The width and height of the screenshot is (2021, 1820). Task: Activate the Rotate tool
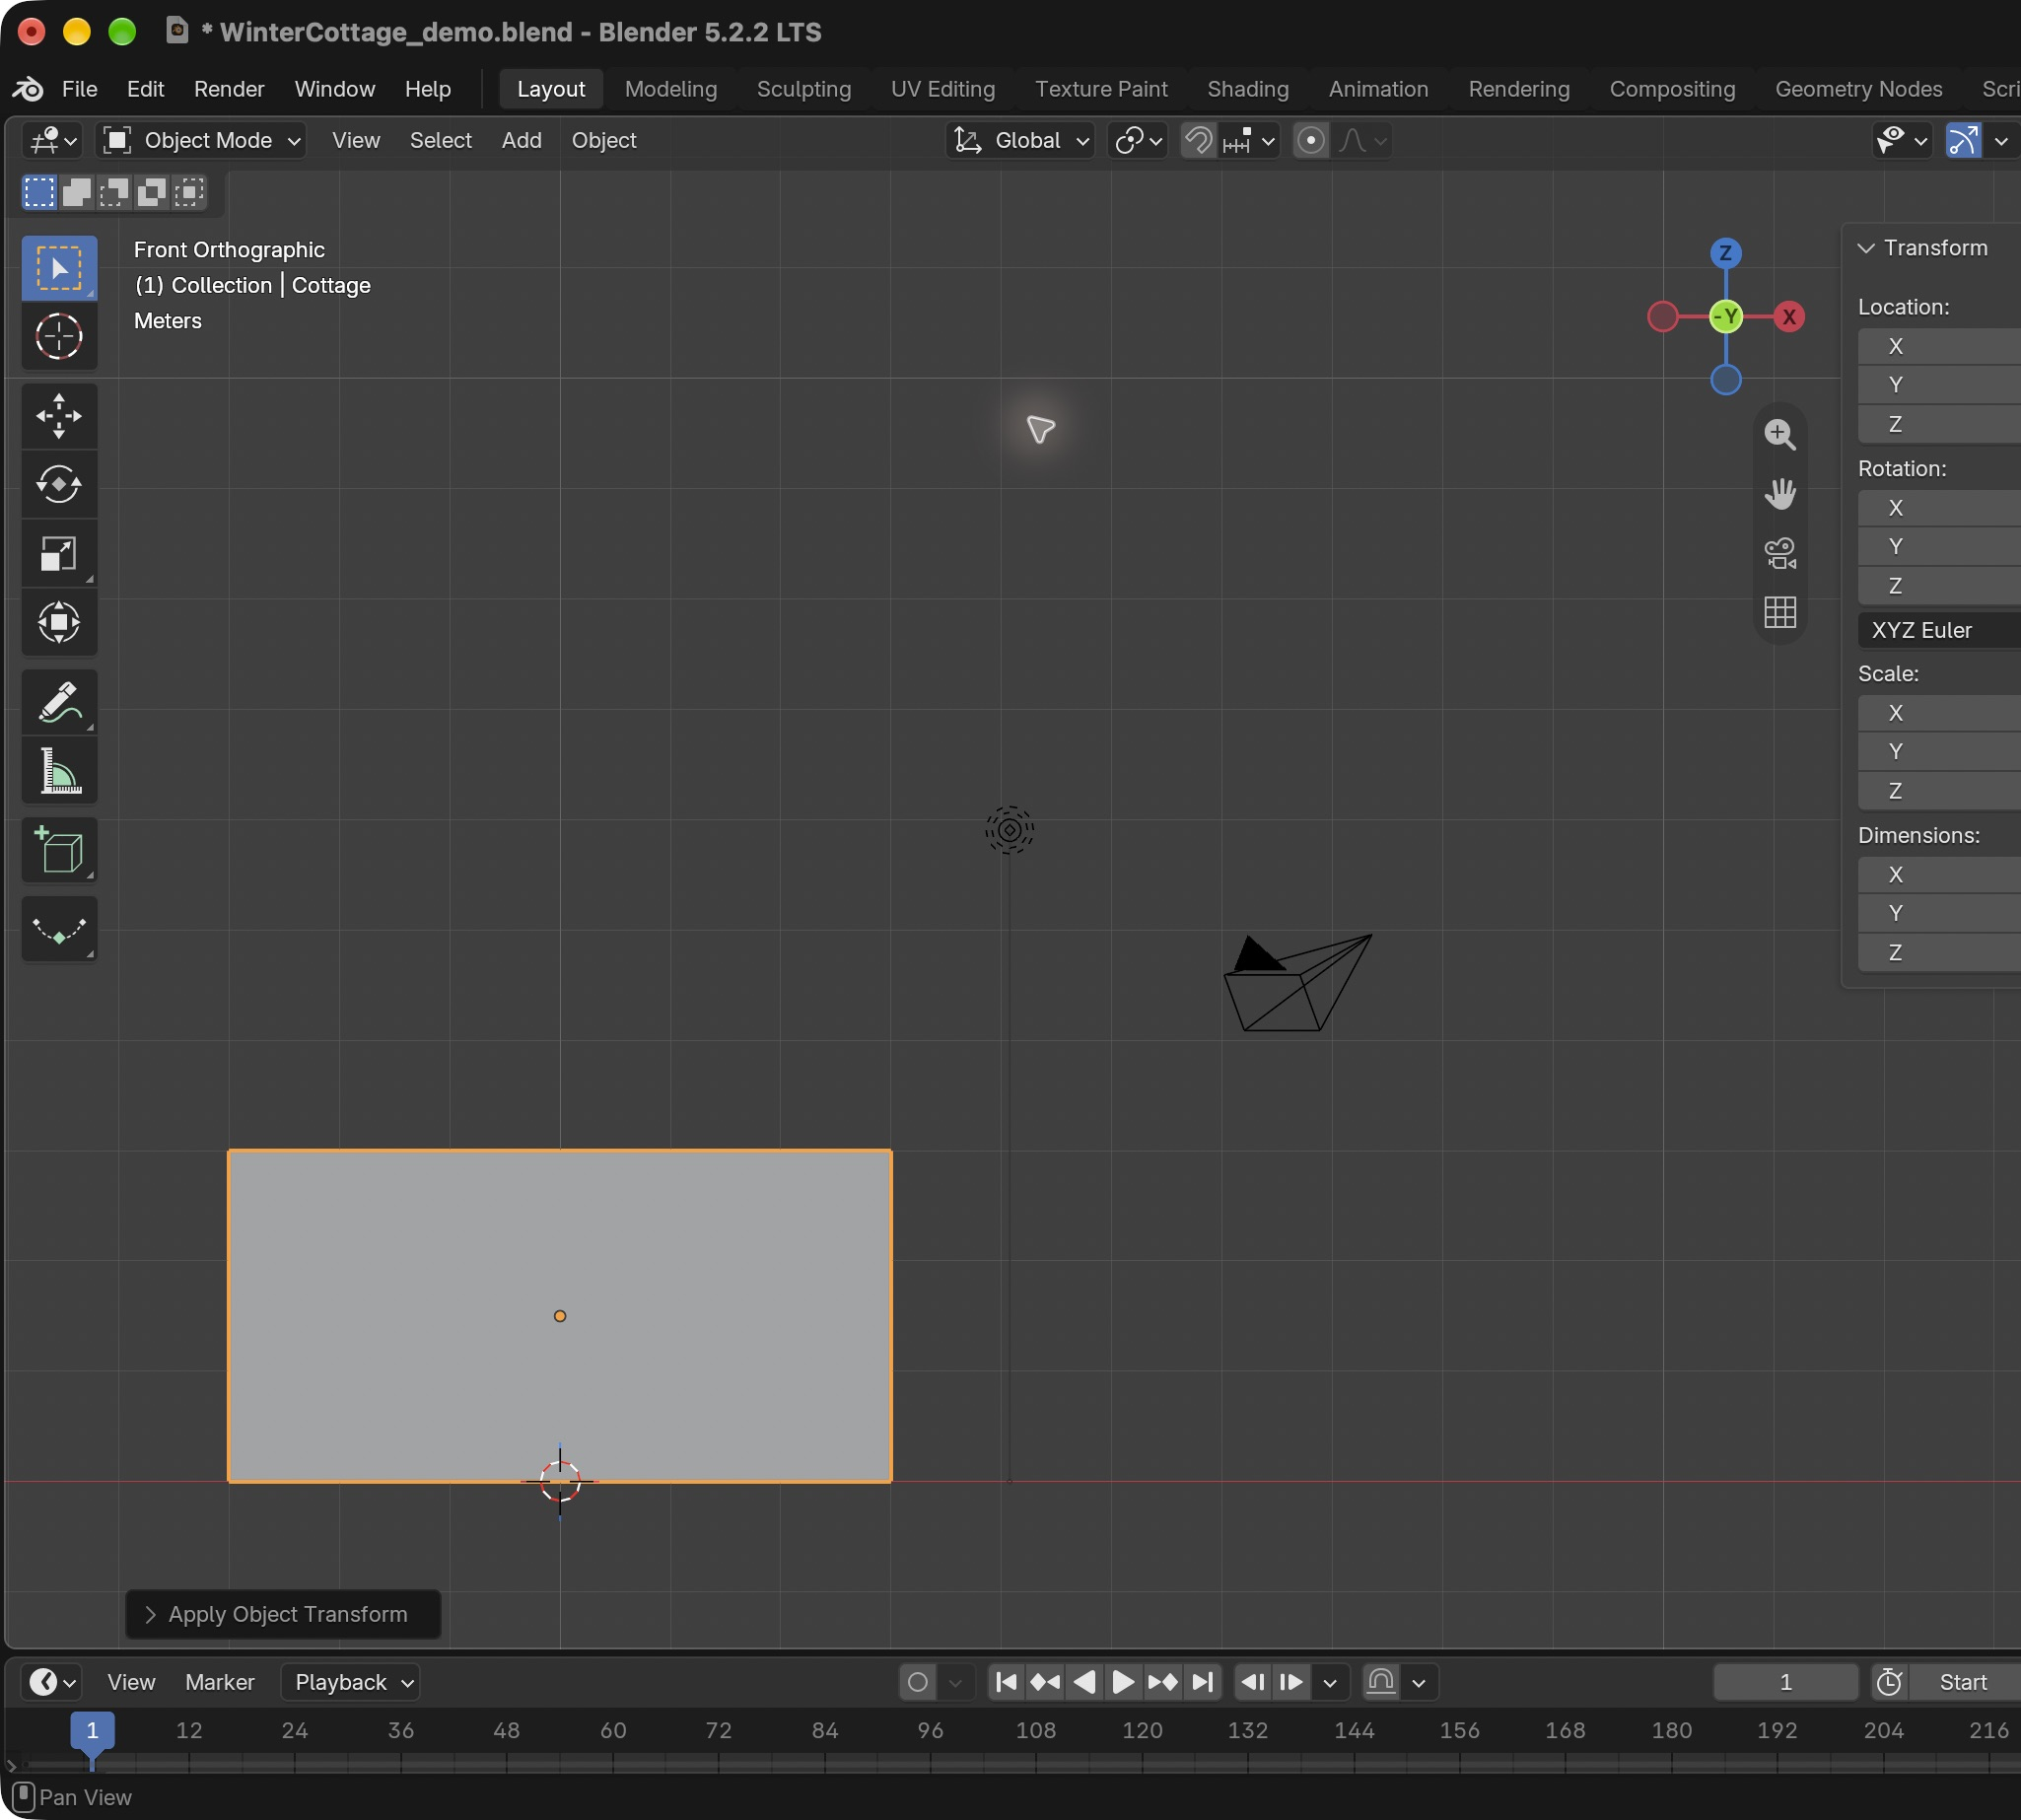[x=59, y=485]
